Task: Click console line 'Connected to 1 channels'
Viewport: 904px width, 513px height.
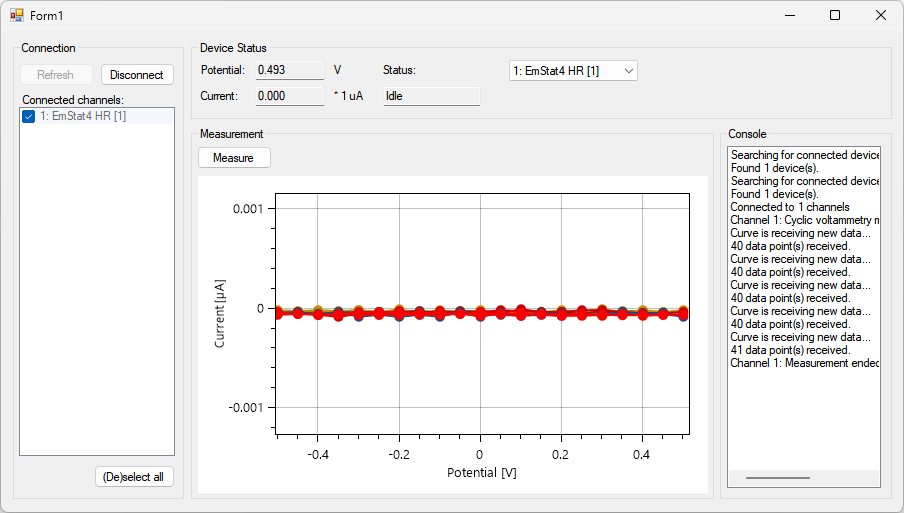Action: [789, 207]
